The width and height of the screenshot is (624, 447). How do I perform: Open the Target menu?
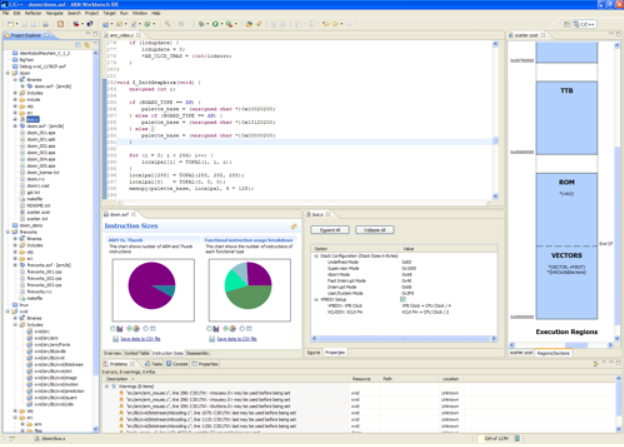coord(109,13)
